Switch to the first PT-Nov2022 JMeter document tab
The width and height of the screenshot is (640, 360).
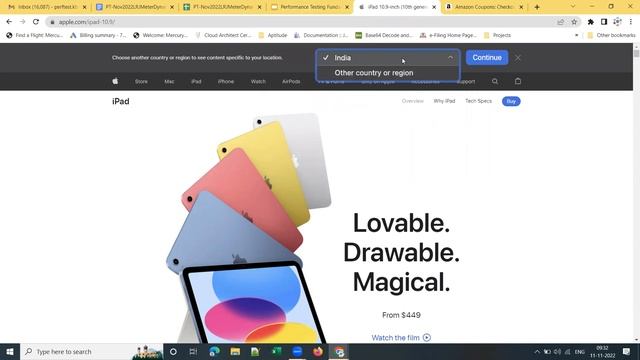(x=135, y=7)
